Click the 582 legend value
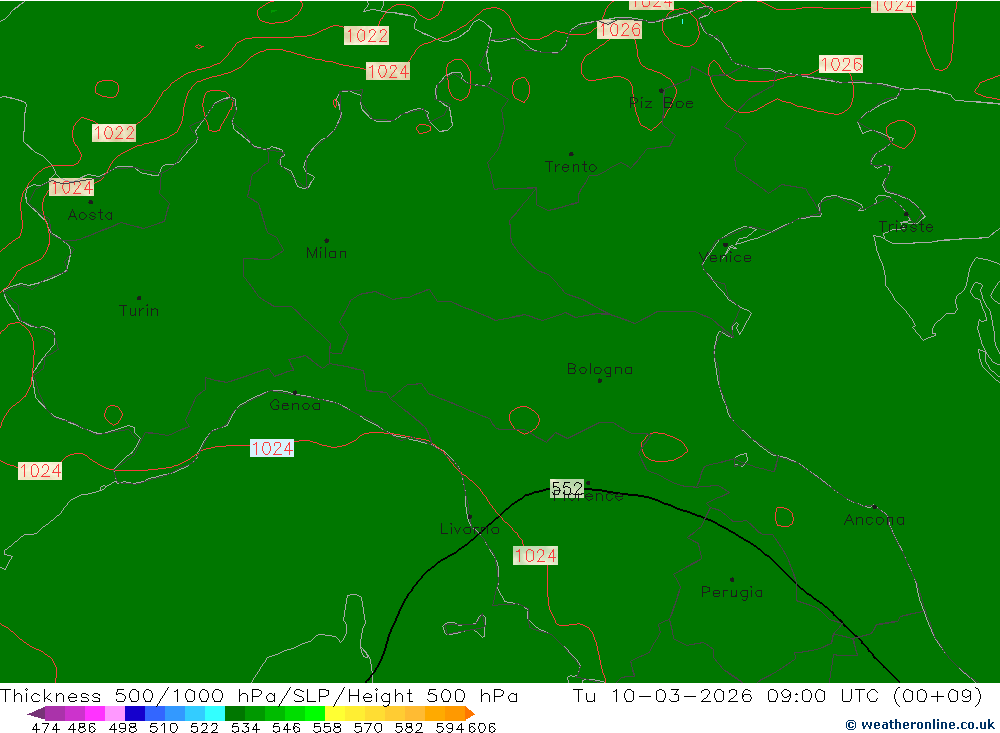Screen dimensions: 1000x733 (x=408, y=727)
